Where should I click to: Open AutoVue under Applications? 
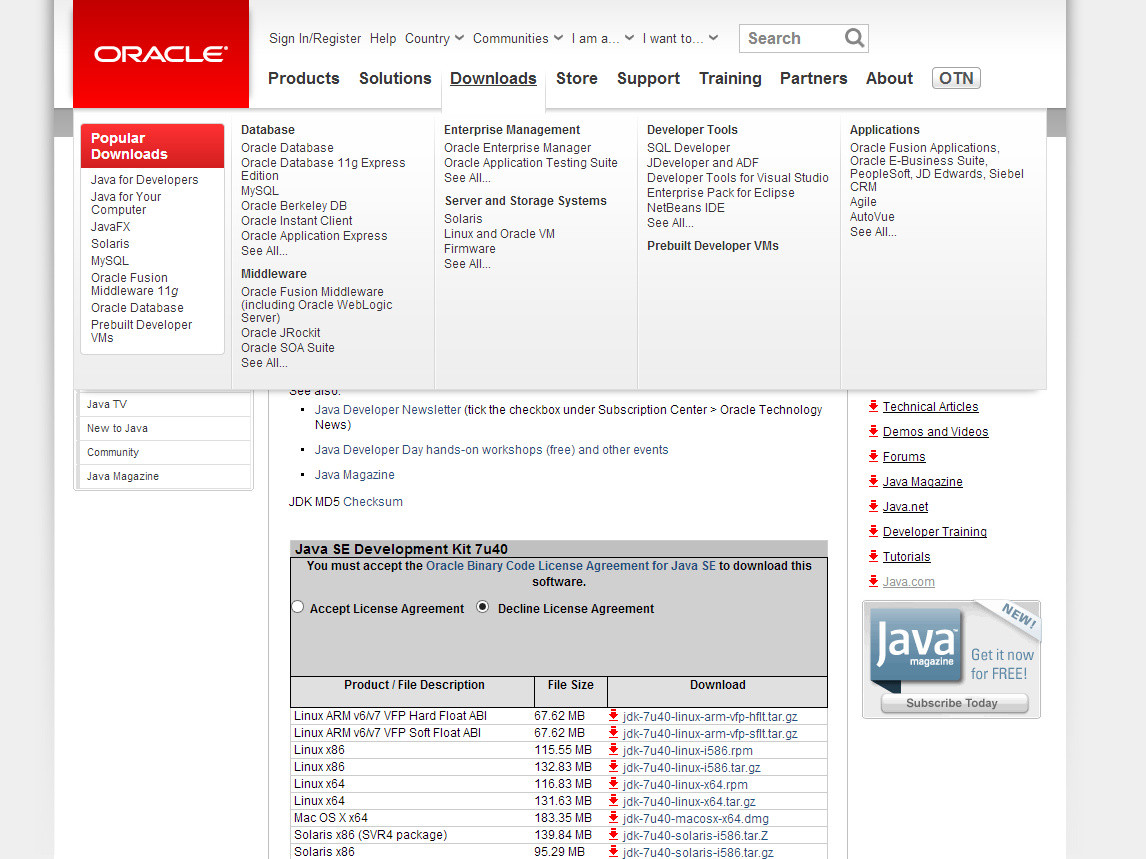(872, 217)
